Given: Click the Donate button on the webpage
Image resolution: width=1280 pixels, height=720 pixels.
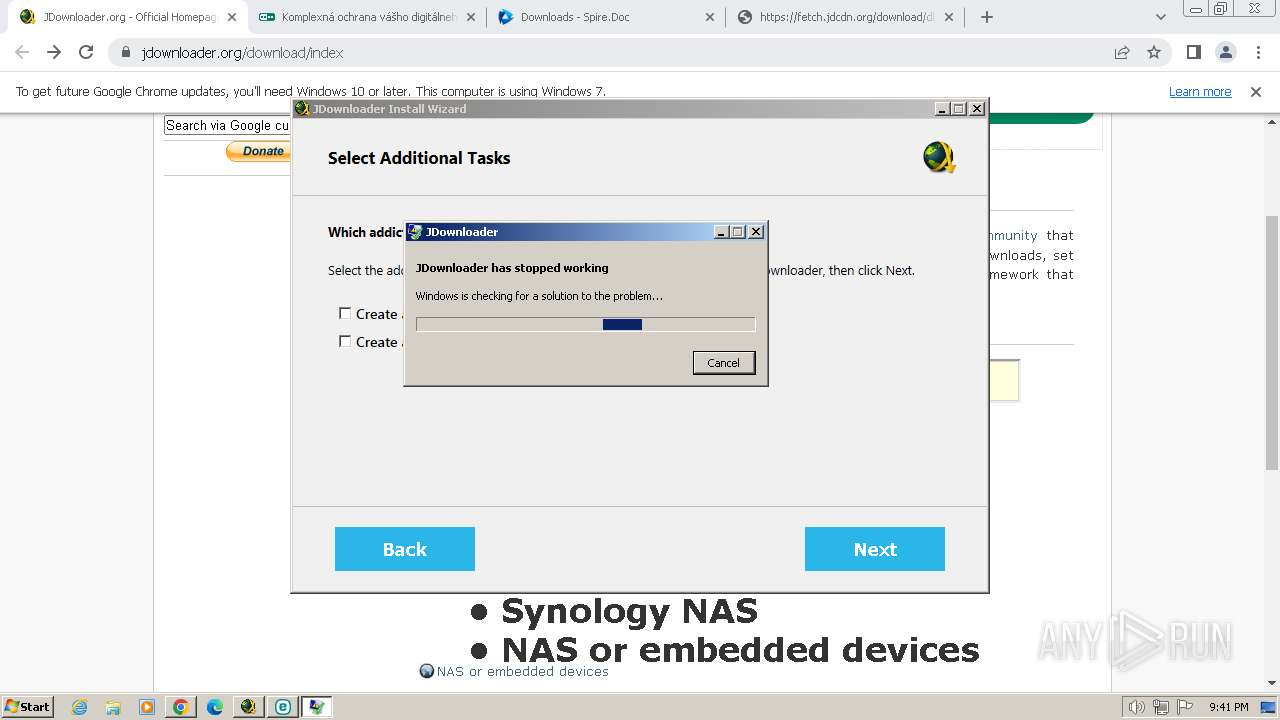Looking at the screenshot, I should coord(259,151).
